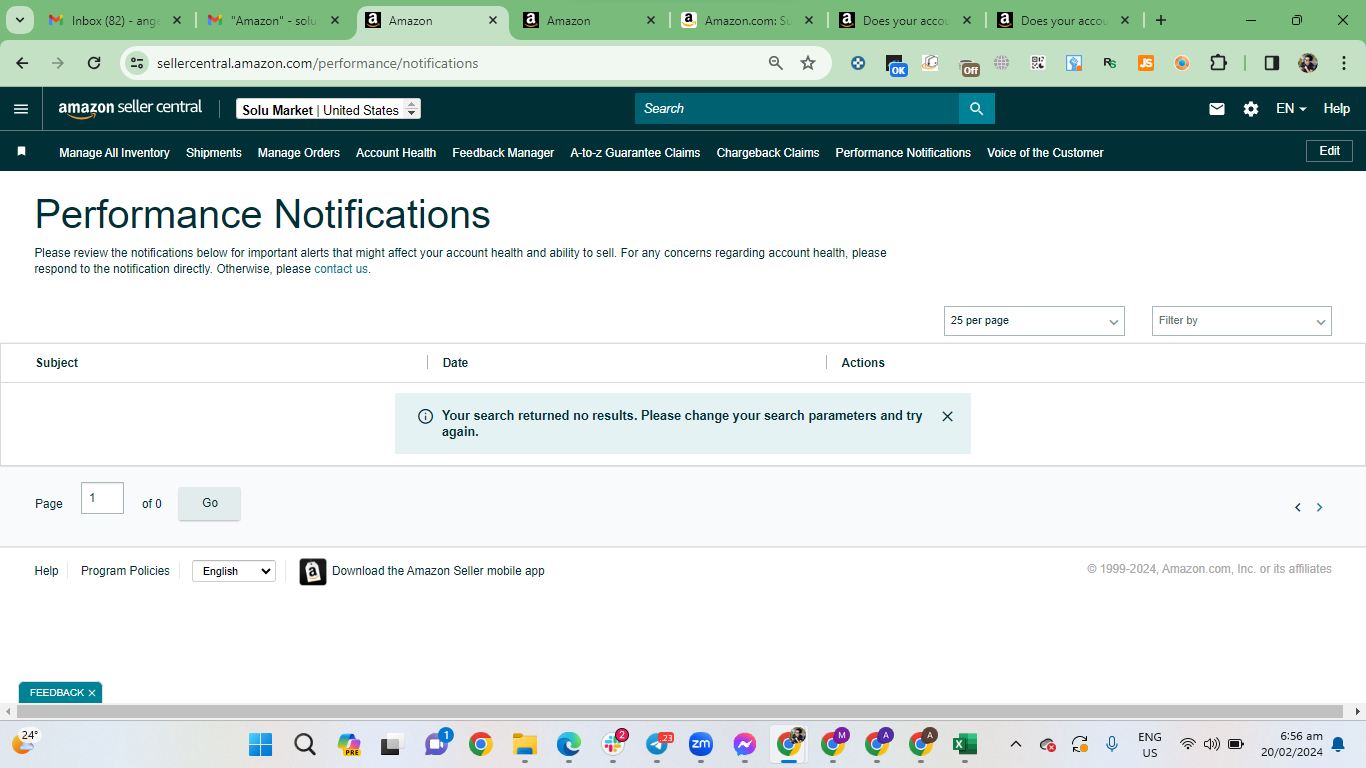
Task: Focus the Seller Central search field
Action: point(797,109)
